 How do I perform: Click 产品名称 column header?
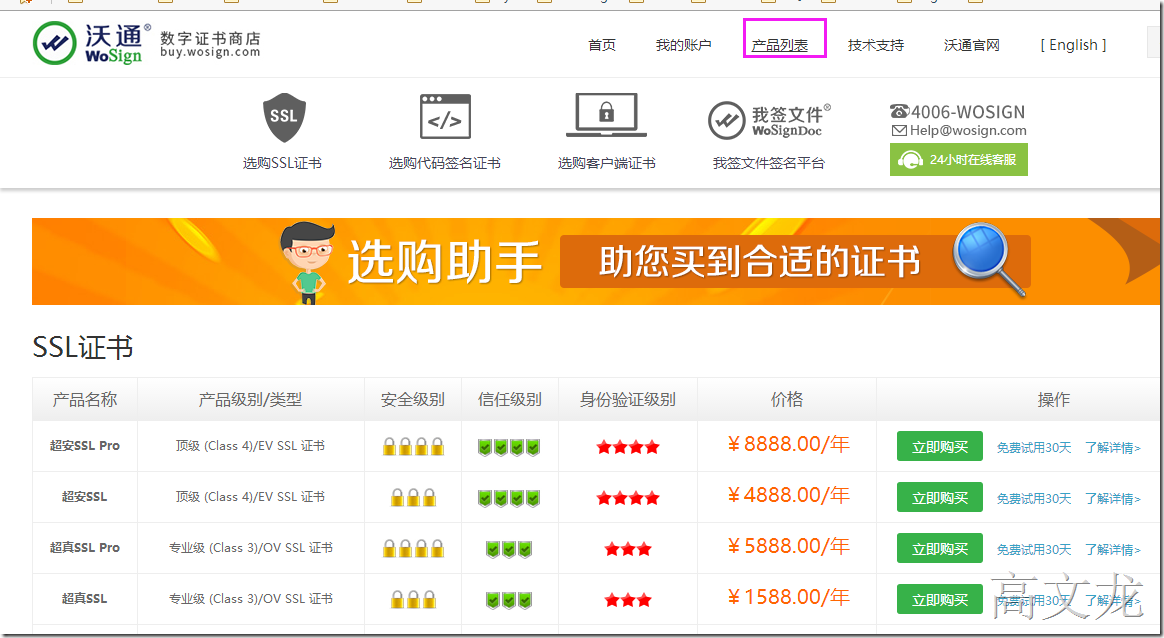(x=85, y=400)
